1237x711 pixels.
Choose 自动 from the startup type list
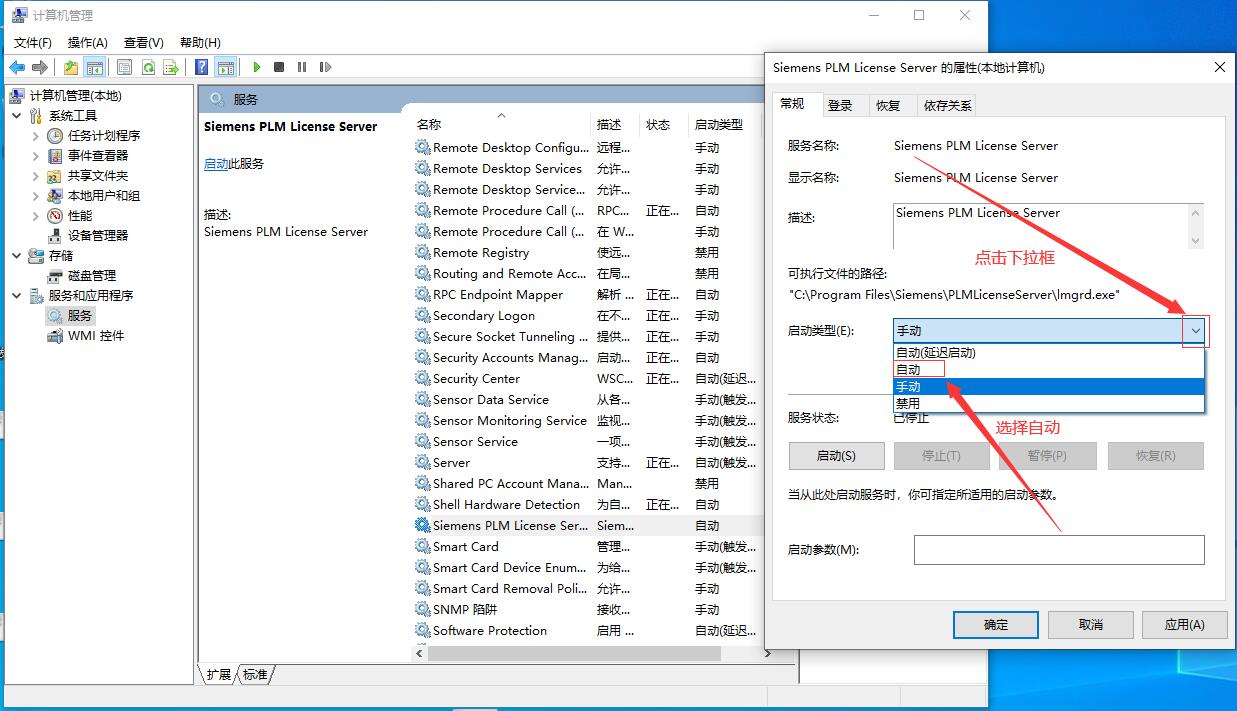(x=909, y=370)
